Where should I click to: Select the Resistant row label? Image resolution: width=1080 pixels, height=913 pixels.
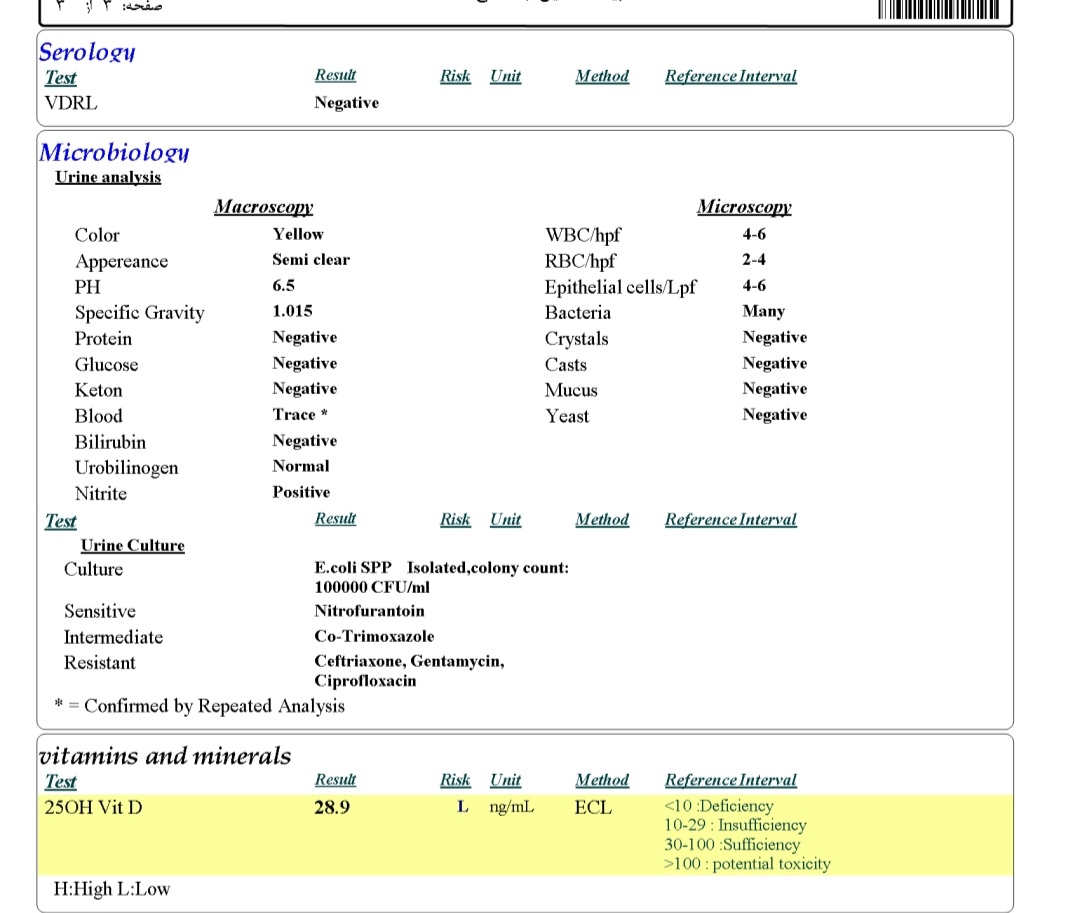click(100, 662)
